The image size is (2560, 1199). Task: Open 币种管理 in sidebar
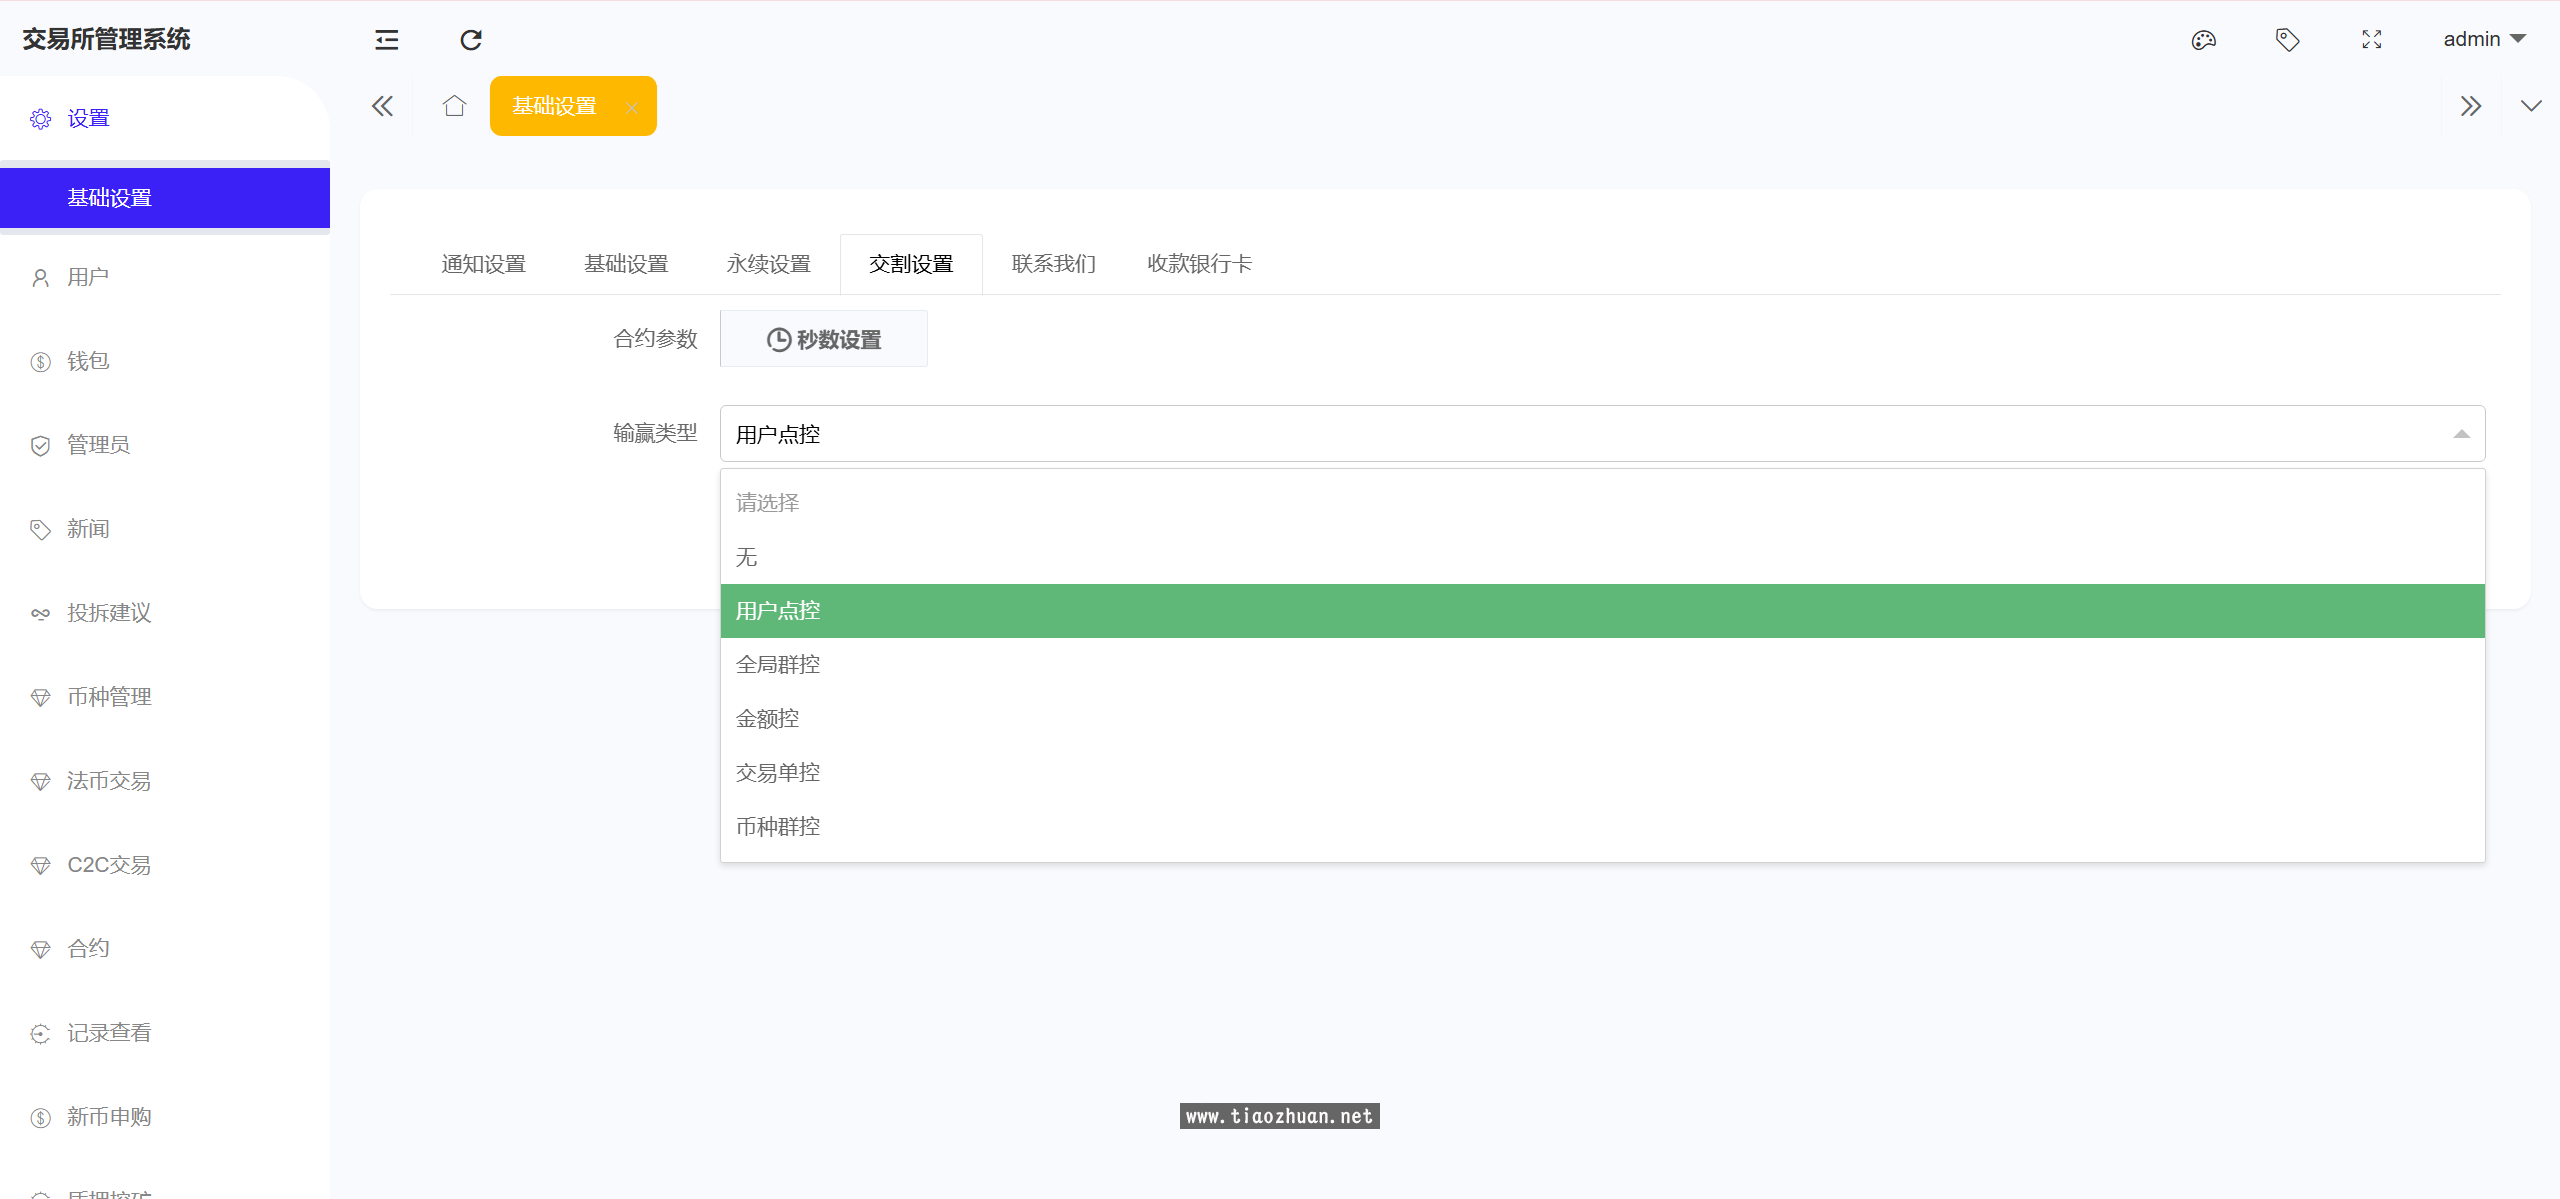[x=109, y=697]
